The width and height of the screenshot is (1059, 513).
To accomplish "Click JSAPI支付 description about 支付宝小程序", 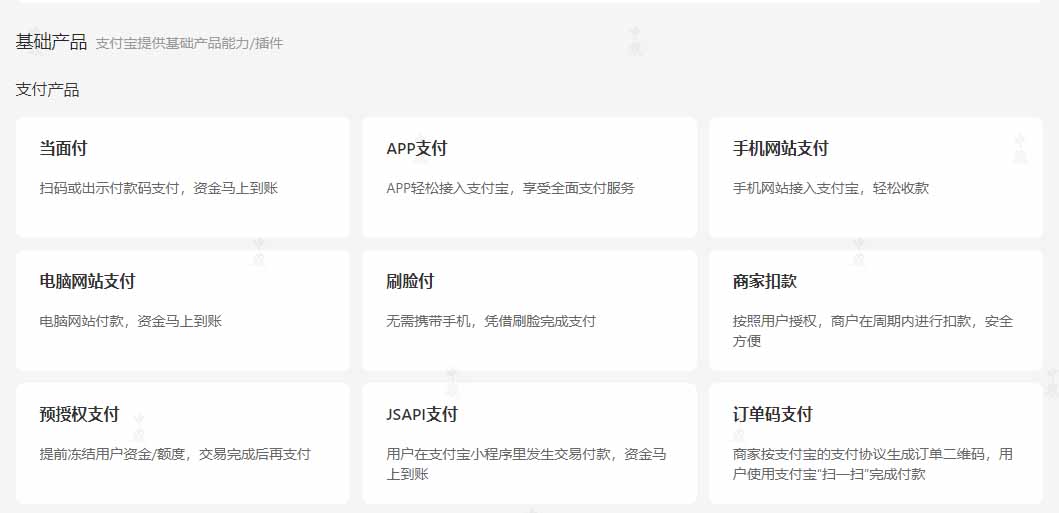I will click(526, 464).
